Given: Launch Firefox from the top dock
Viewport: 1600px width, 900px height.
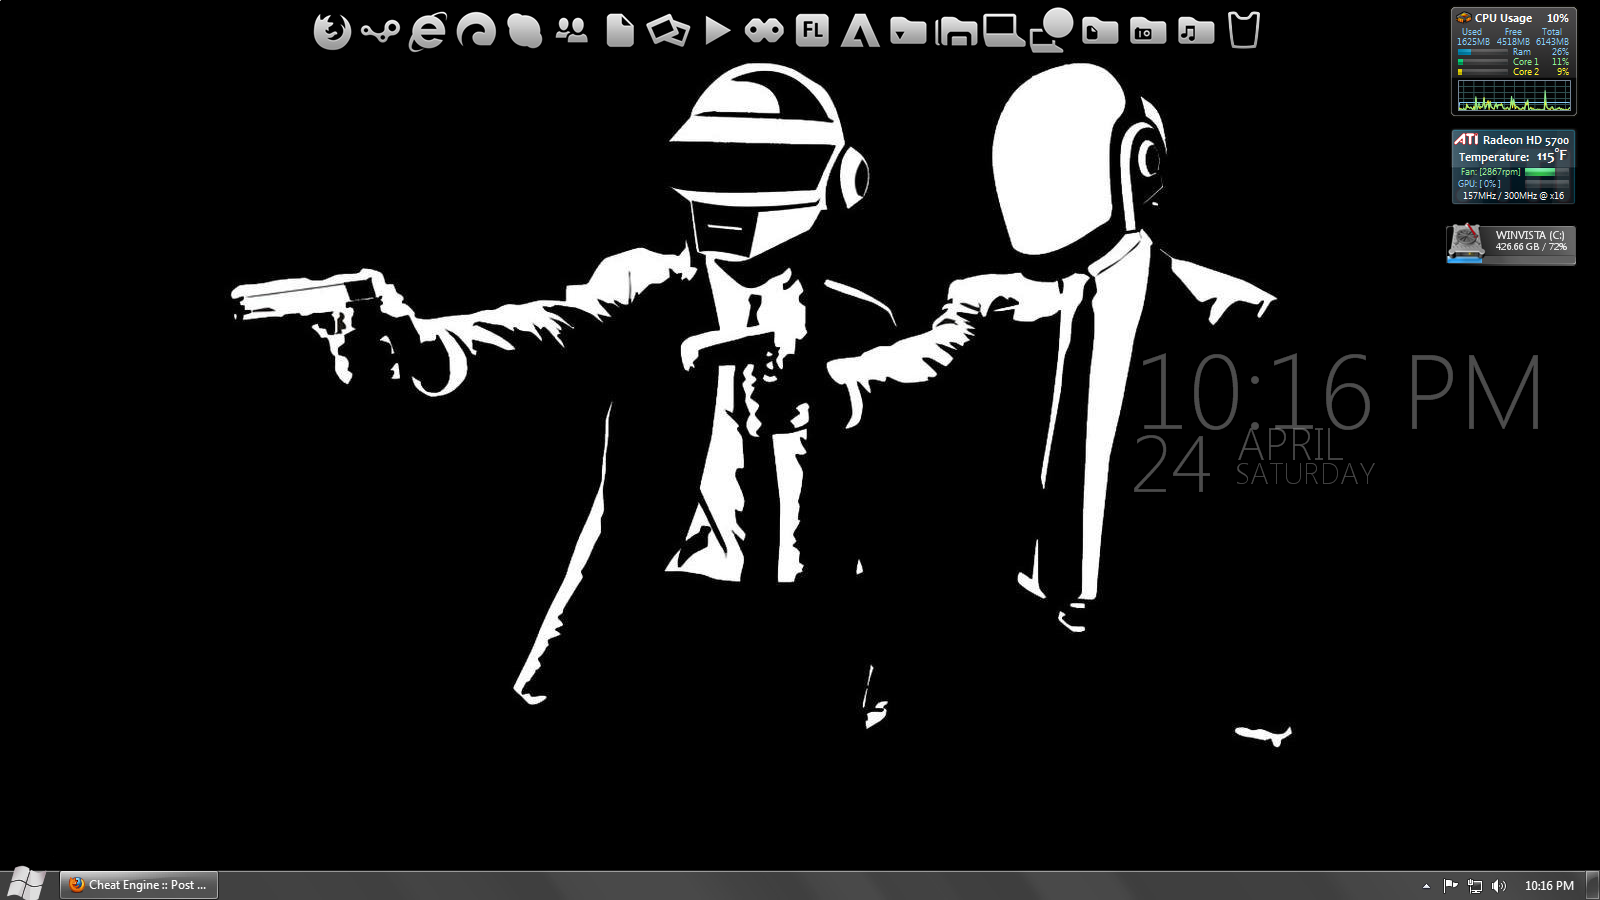Looking at the screenshot, I should pos(332,32).
